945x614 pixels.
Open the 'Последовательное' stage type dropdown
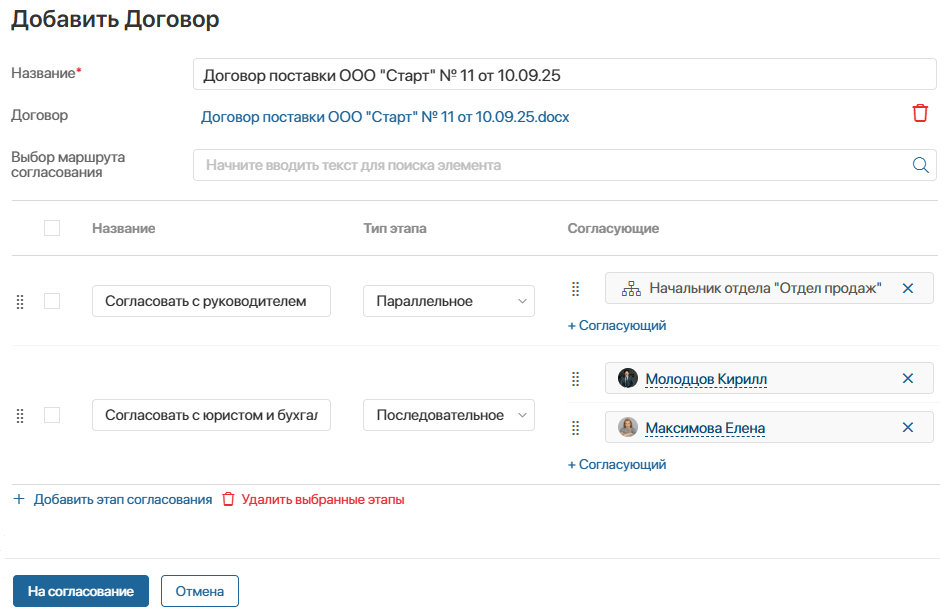pyautogui.click(x=449, y=415)
